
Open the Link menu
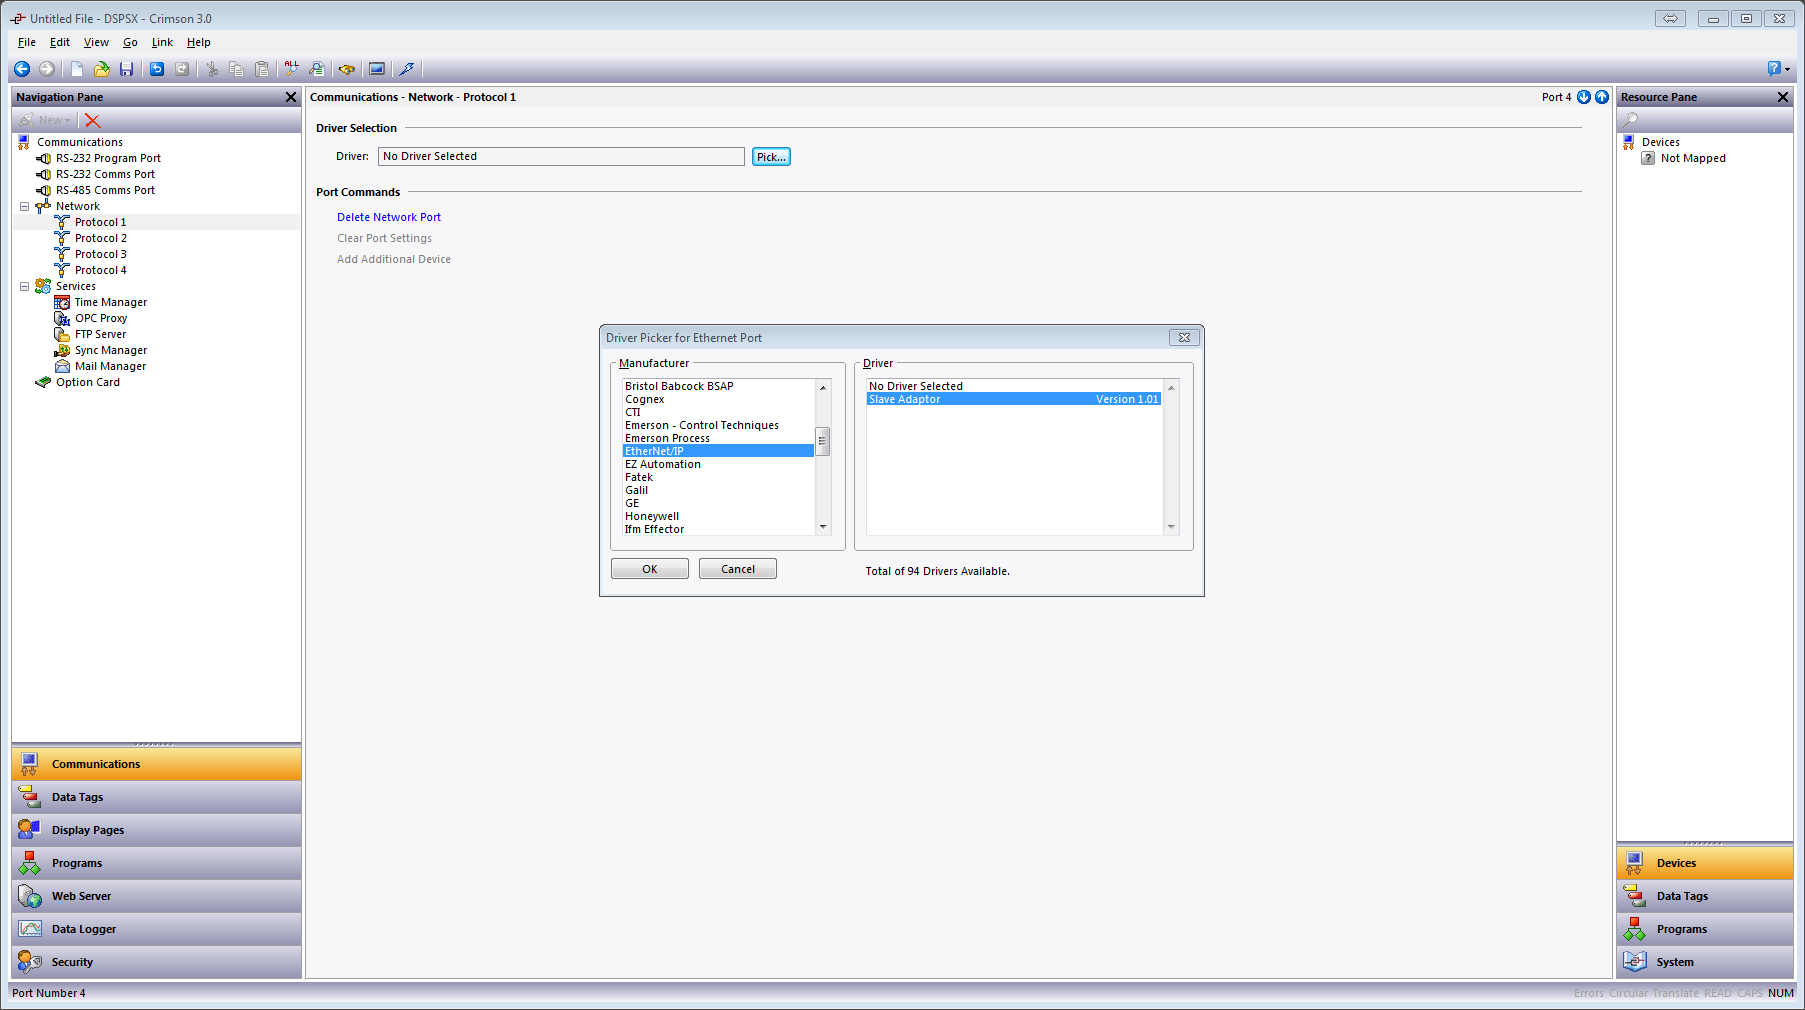click(162, 42)
